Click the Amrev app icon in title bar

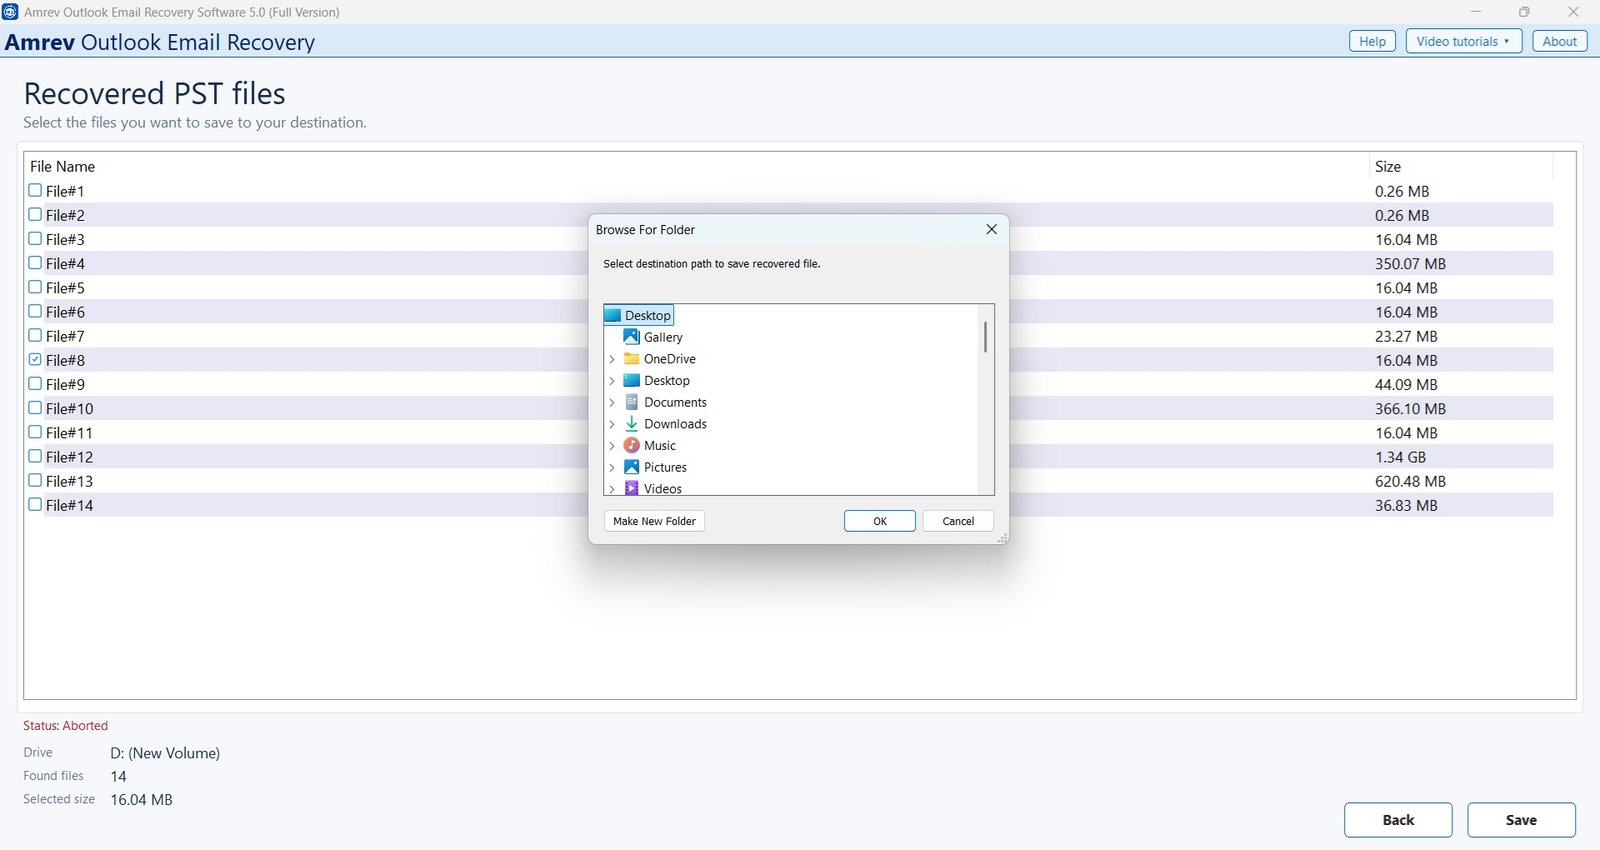click(x=10, y=12)
